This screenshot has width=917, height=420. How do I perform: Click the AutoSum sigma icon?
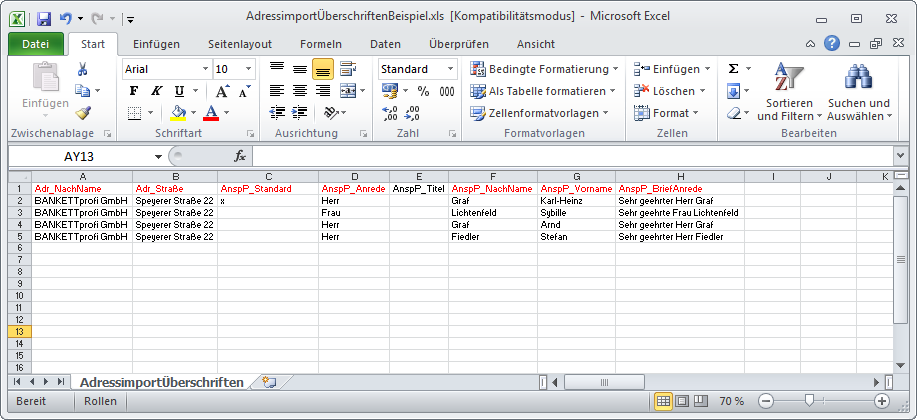point(733,69)
